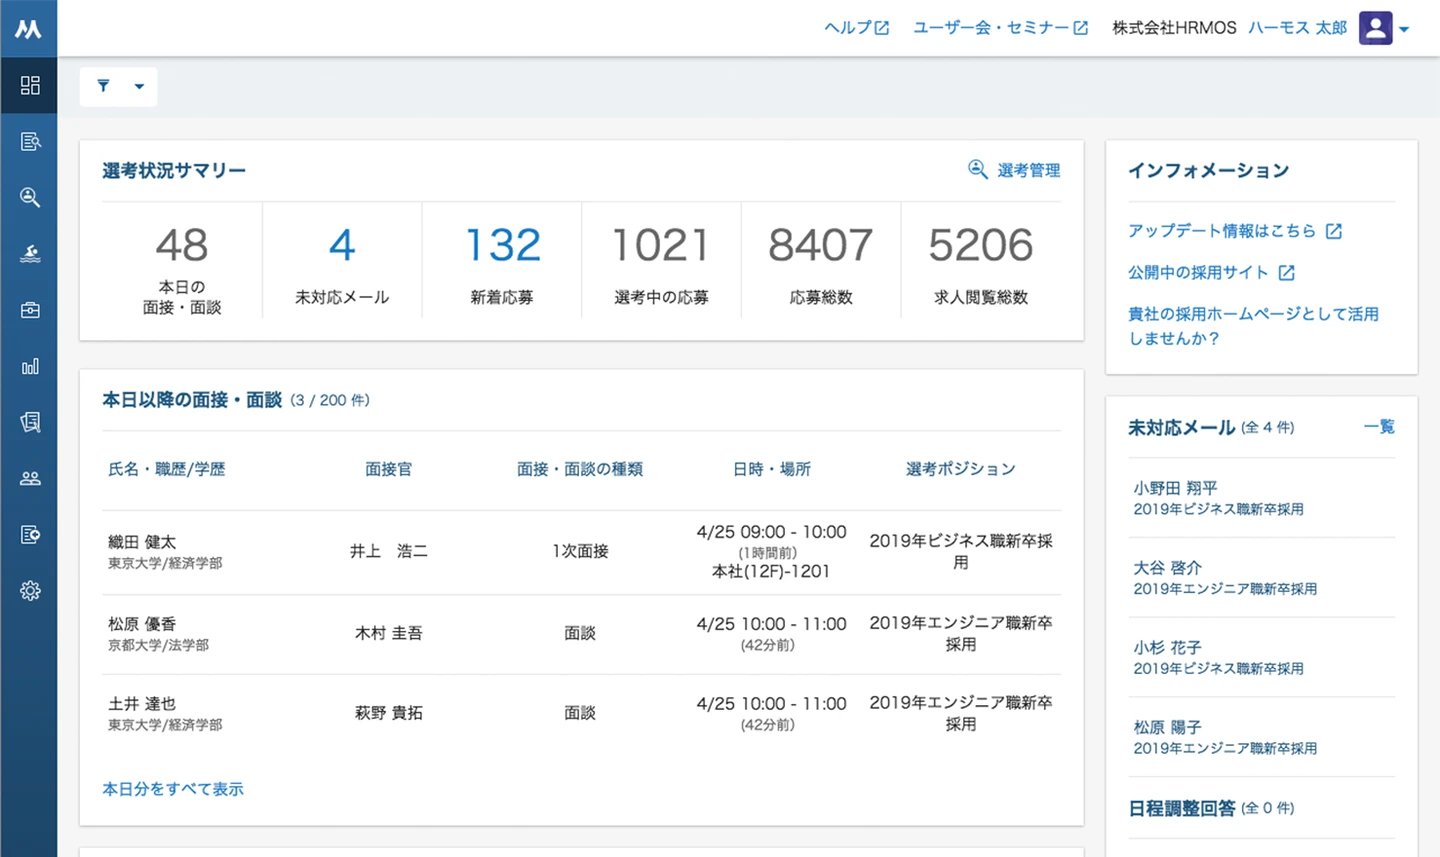Screen dimensions: 1440x857
Task: Click the 面接・面談の種類 column header
Action: [x=580, y=469]
